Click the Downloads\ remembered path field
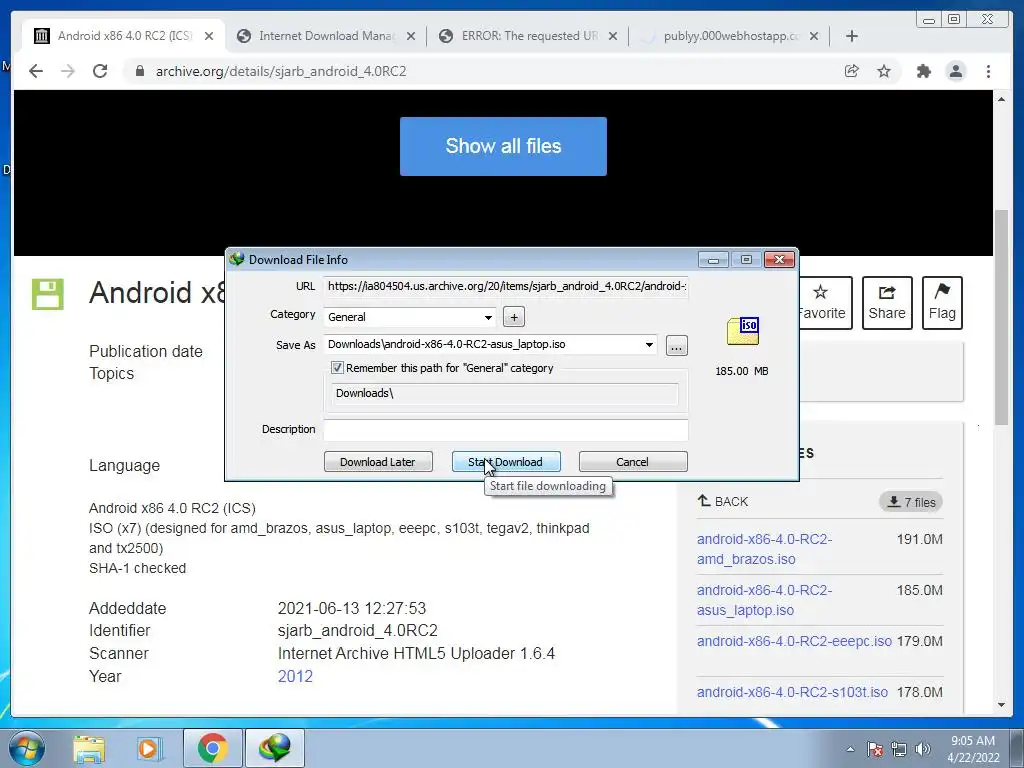This screenshot has height=768, width=1024. [x=505, y=393]
